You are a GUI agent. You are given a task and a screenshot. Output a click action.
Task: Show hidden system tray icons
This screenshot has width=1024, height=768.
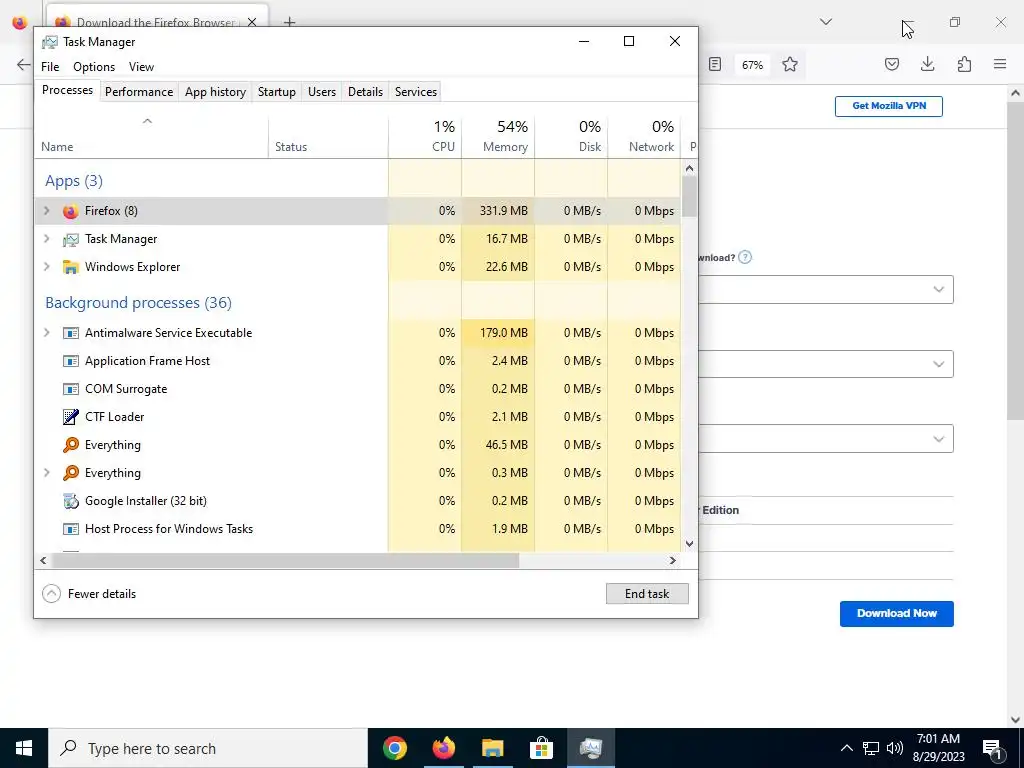[846, 748]
